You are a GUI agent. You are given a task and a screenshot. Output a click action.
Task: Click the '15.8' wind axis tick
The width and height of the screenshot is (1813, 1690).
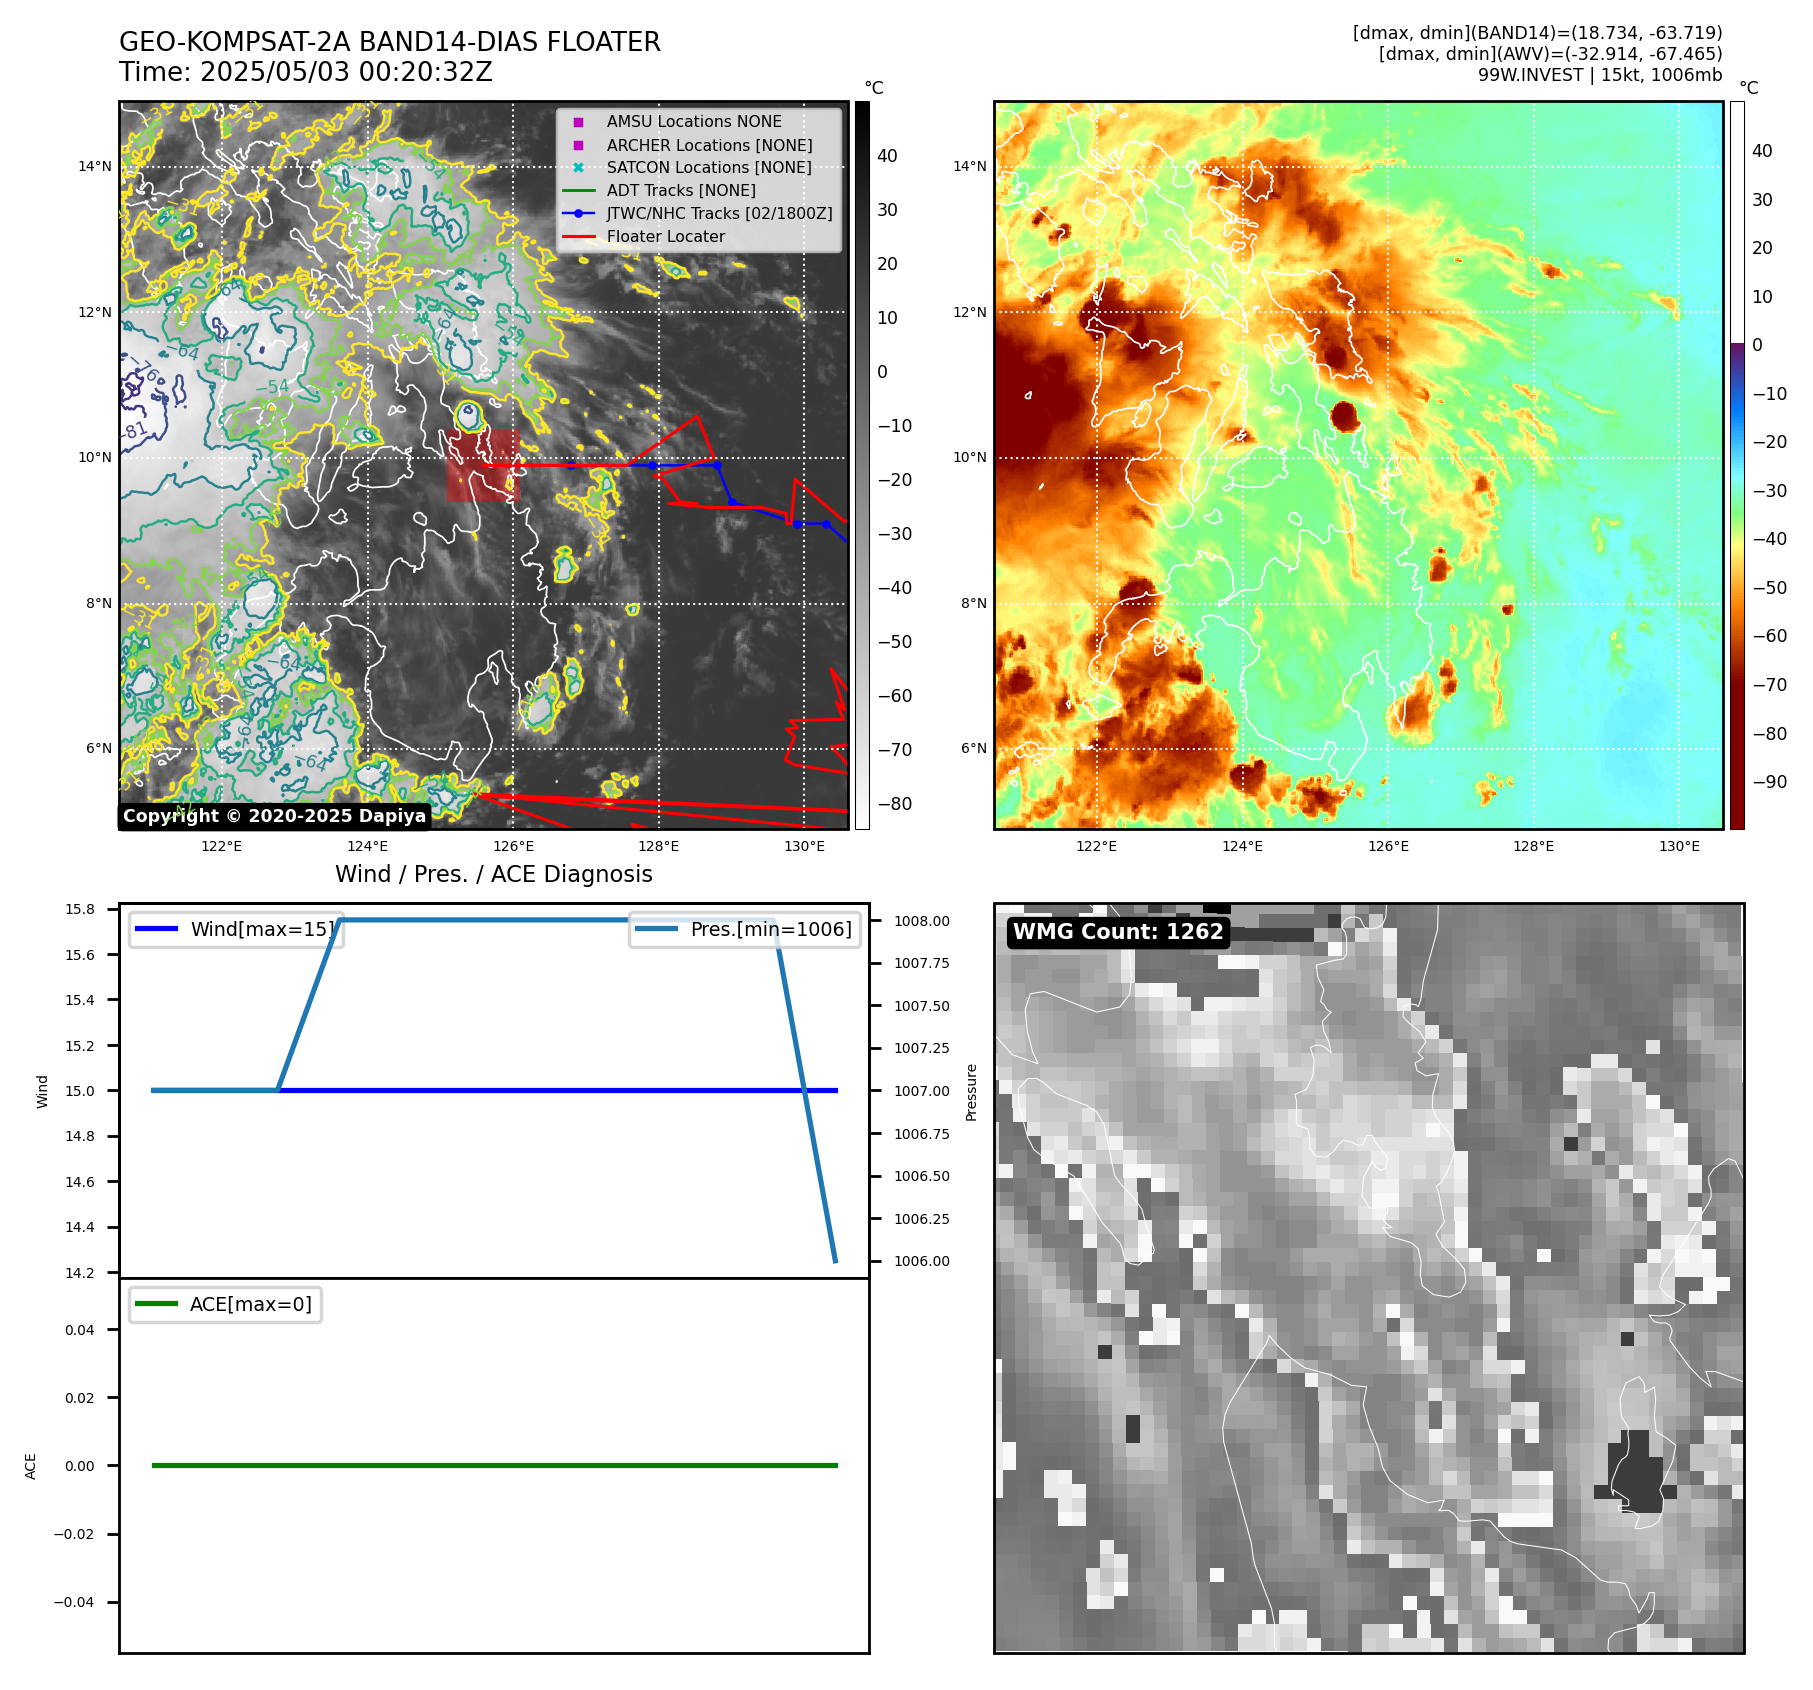pyautogui.click(x=80, y=909)
